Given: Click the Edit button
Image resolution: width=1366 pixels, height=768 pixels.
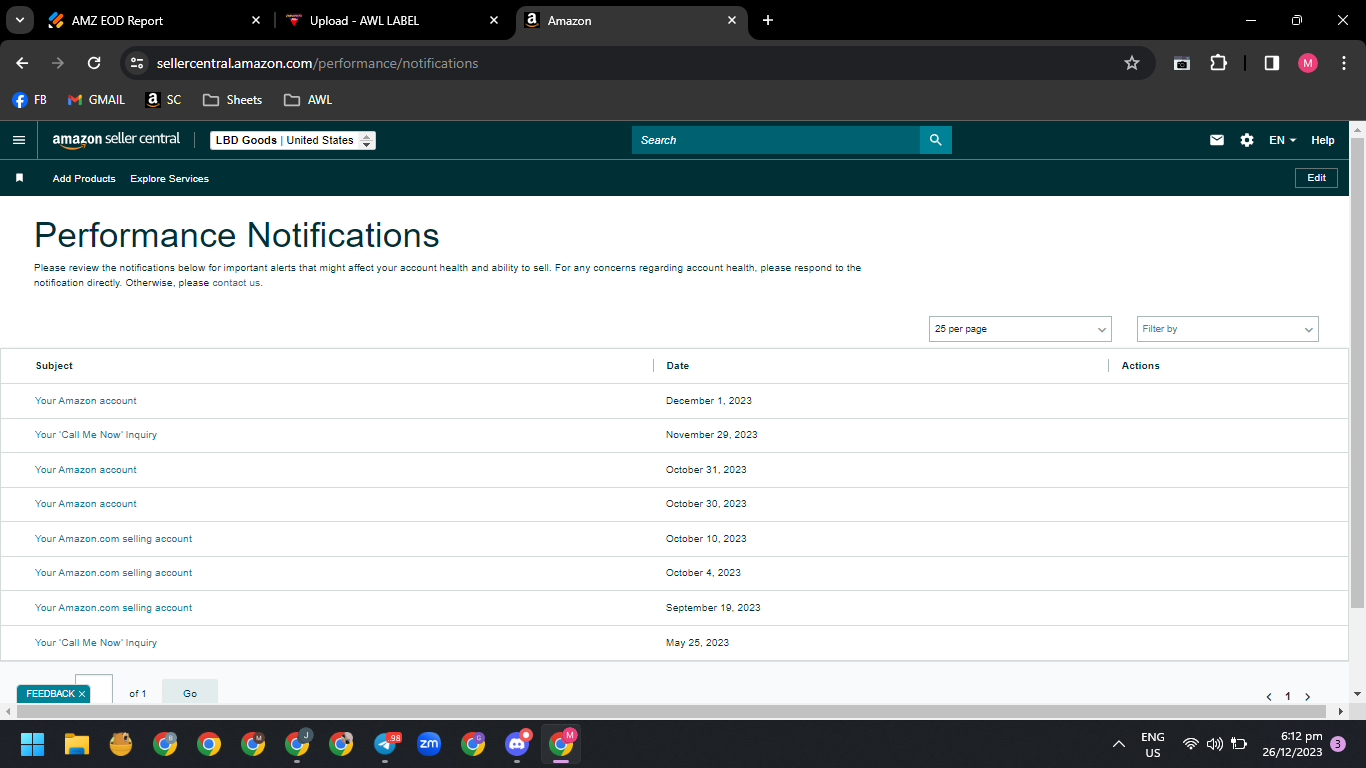Looking at the screenshot, I should point(1317,178).
